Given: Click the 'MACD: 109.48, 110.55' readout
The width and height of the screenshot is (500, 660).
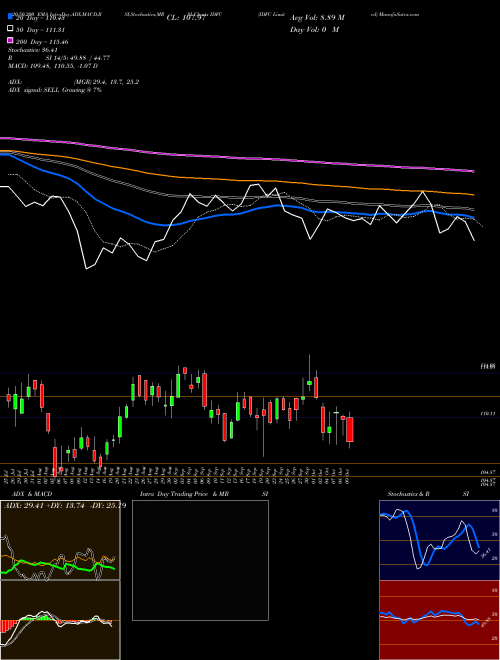Looking at the screenshot, I should click(x=53, y=66).
